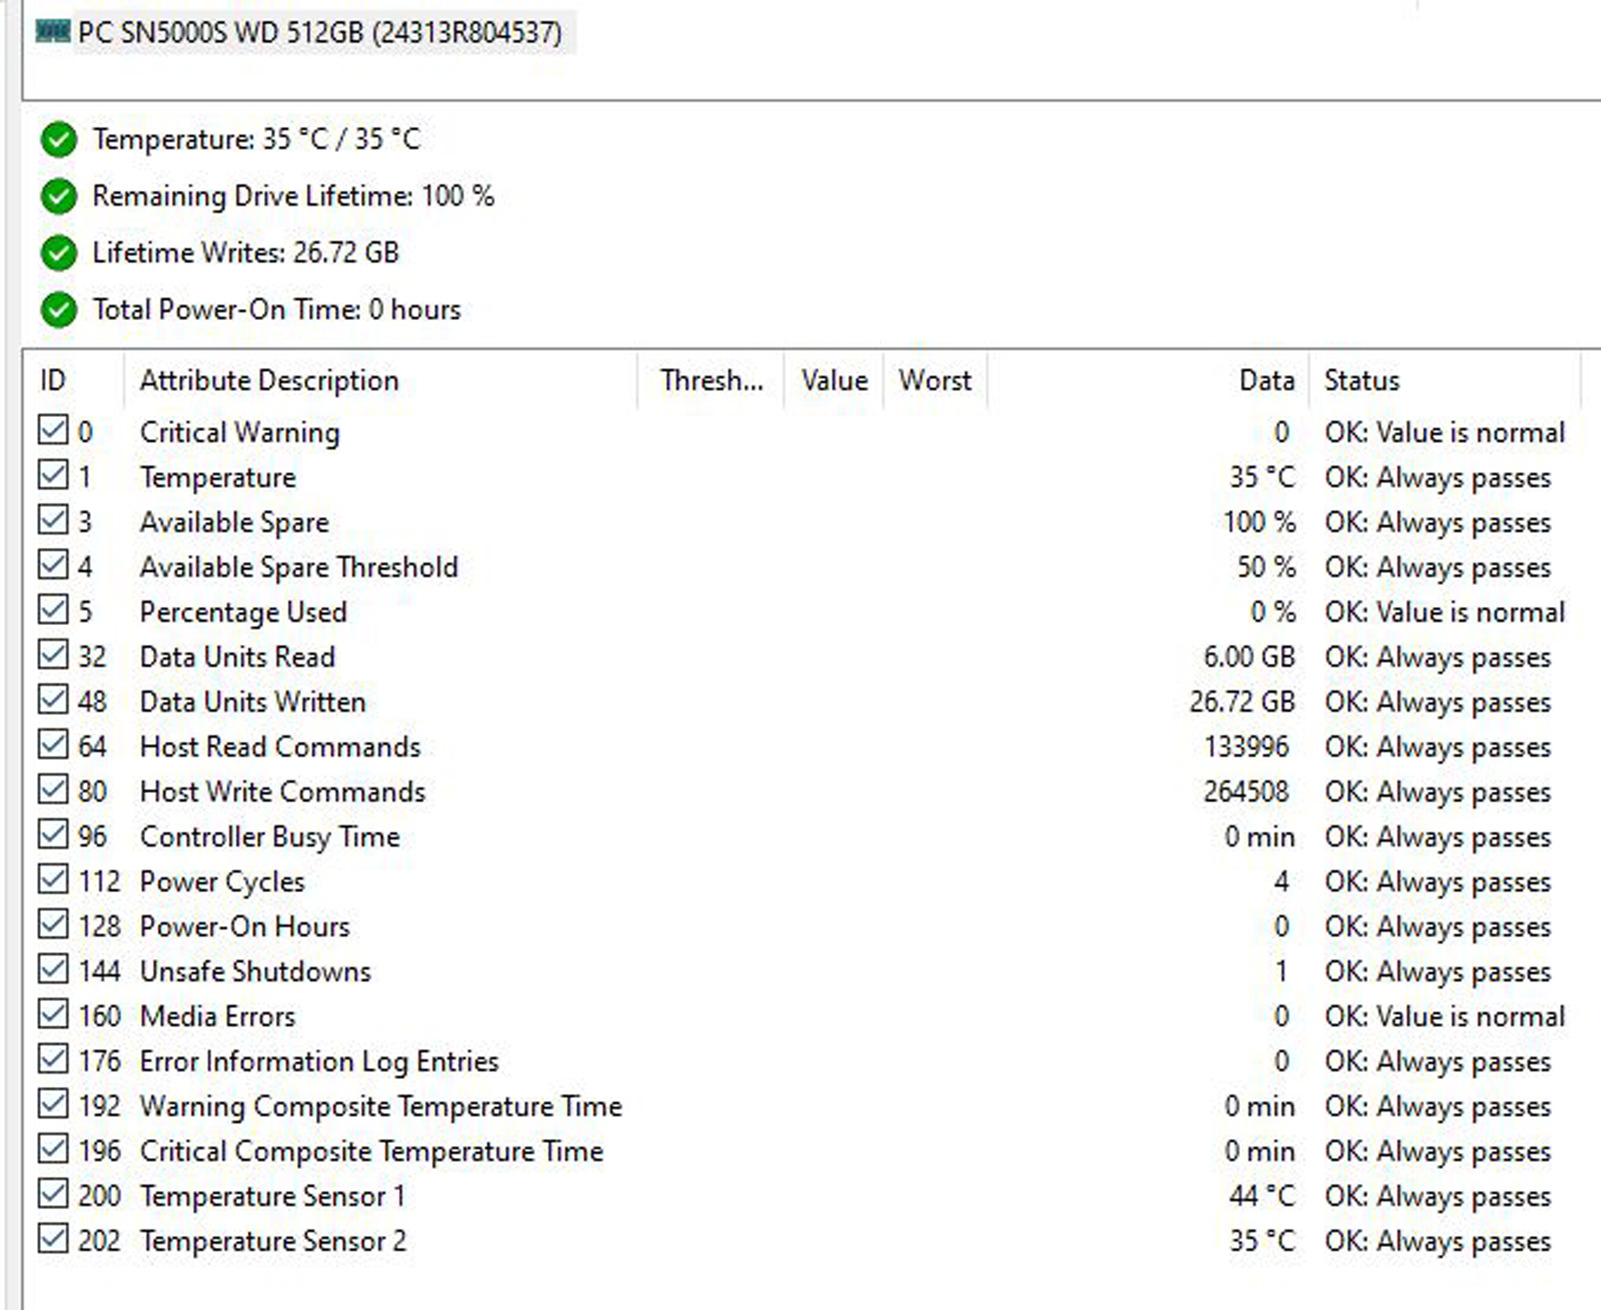
Task: Click the 'Lifetime Writes: 26.72 GB' summary text
Action: click(x=245, y=253)
